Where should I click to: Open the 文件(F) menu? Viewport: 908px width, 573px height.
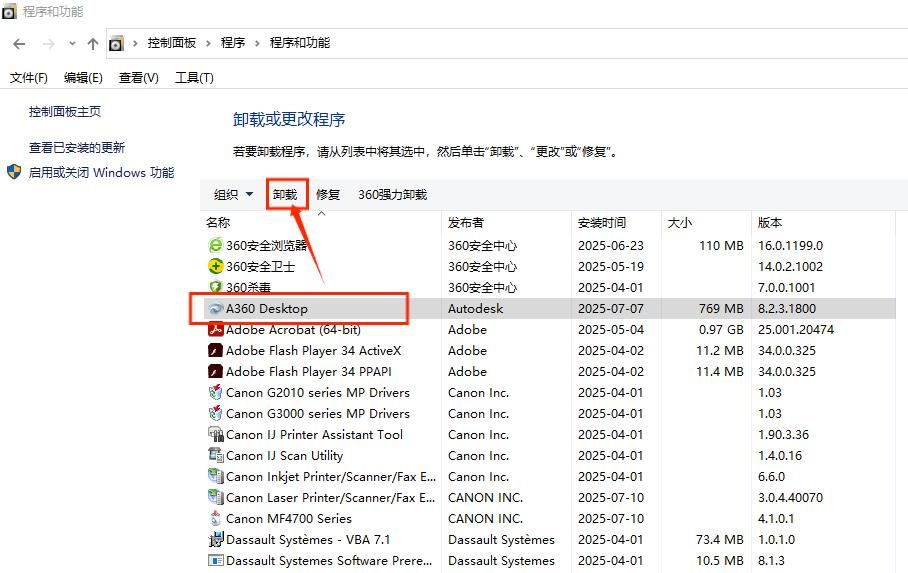pos(28,78)
